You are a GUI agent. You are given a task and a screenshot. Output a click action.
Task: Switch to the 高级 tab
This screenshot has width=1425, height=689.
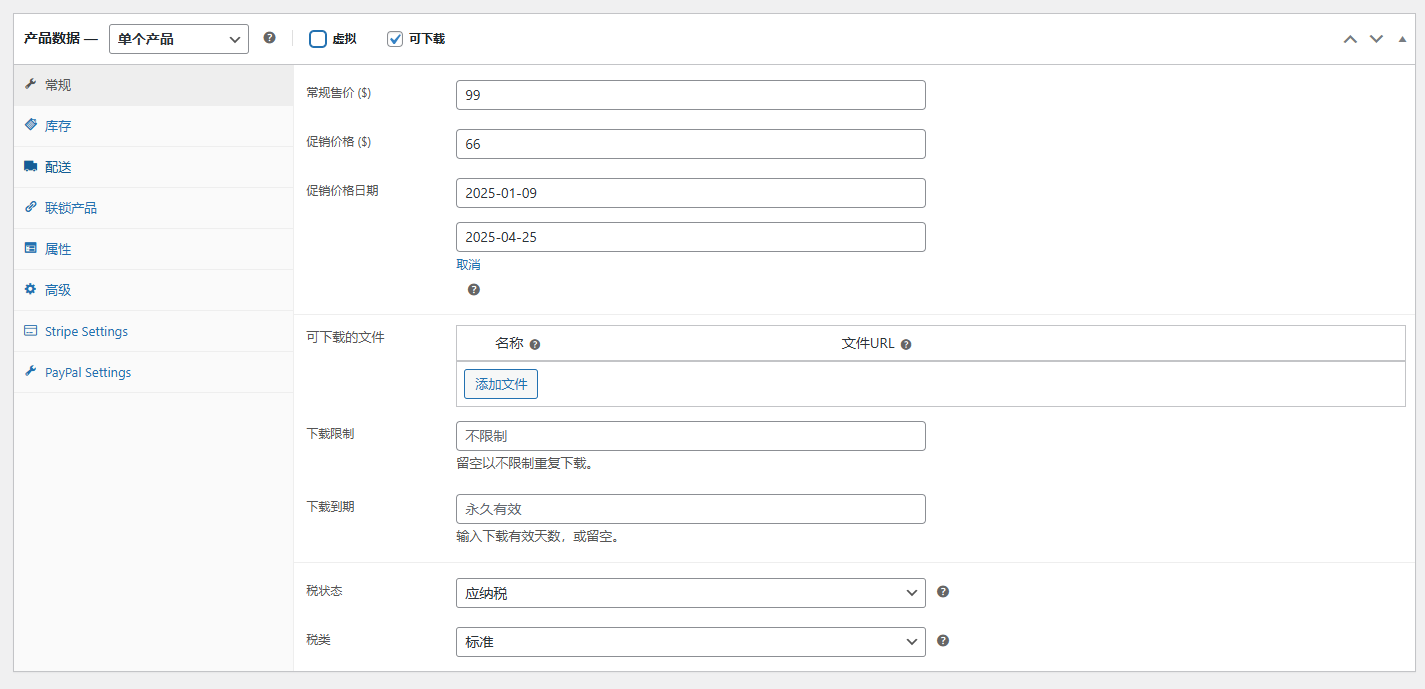pos(153,290)
